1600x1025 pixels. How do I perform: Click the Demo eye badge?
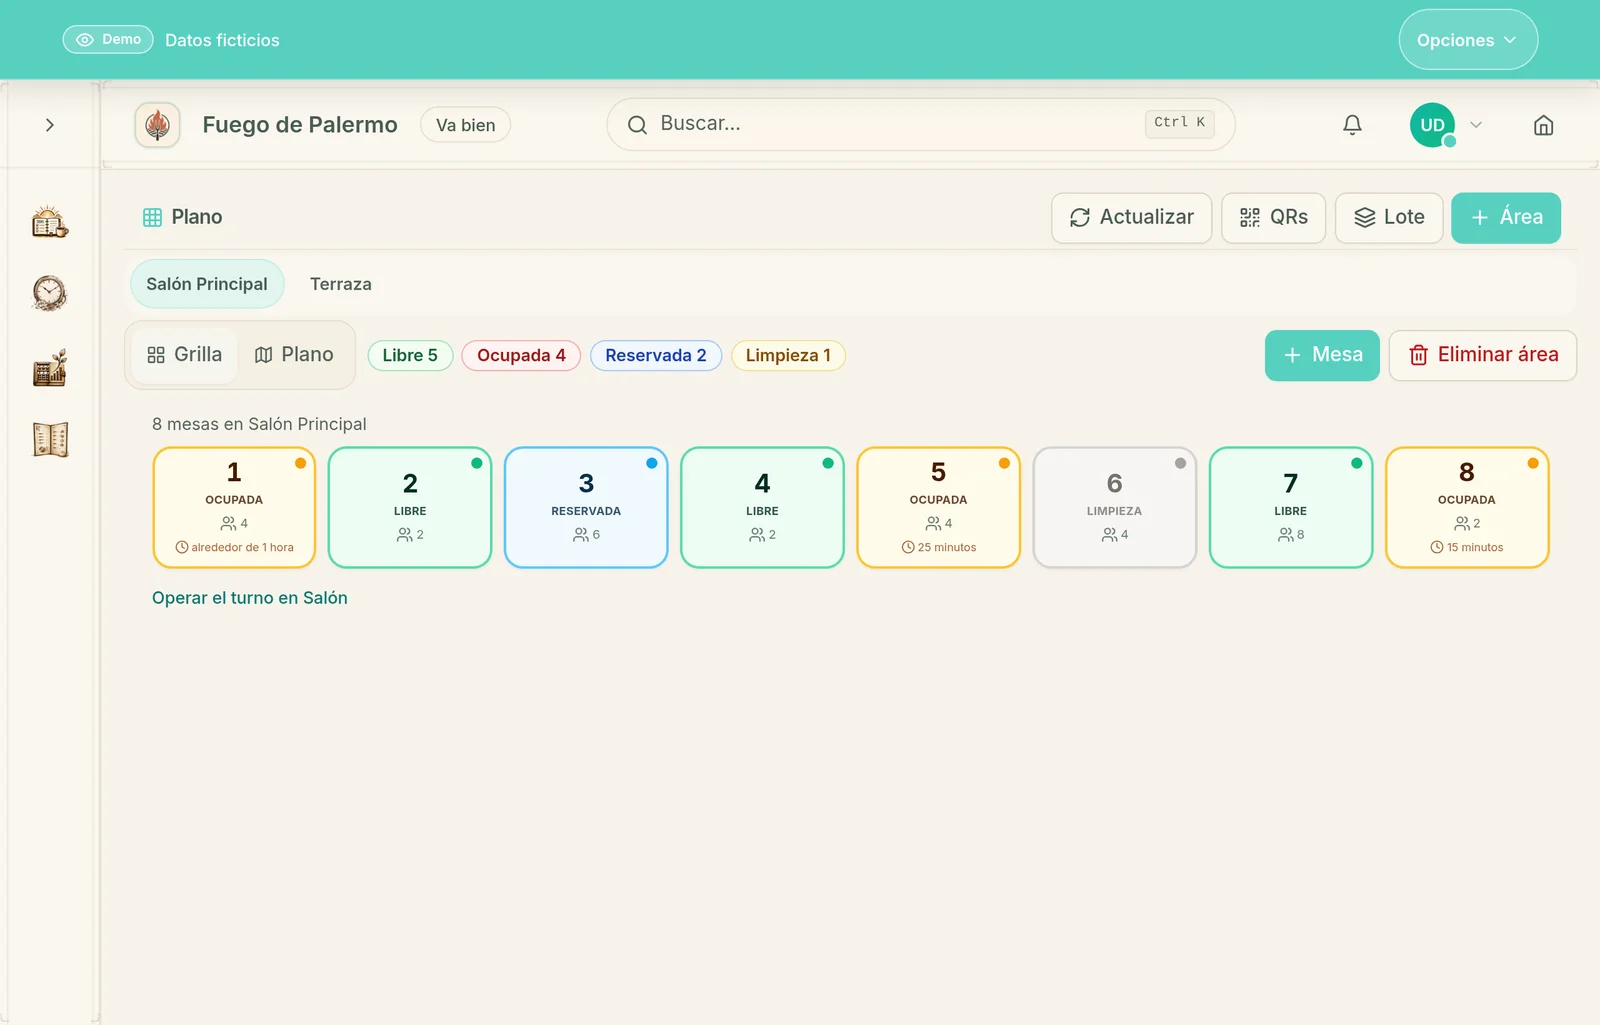pyautogui.click(x=108, y=39)
